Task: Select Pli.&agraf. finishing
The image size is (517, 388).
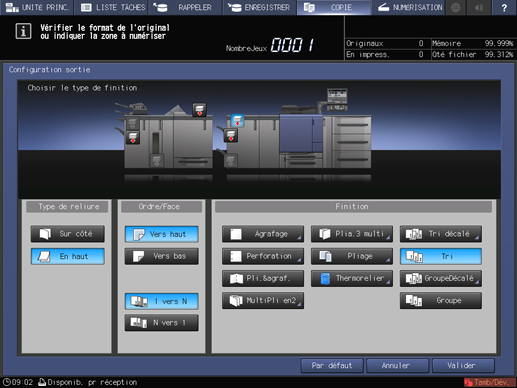Action: point(263,278)
